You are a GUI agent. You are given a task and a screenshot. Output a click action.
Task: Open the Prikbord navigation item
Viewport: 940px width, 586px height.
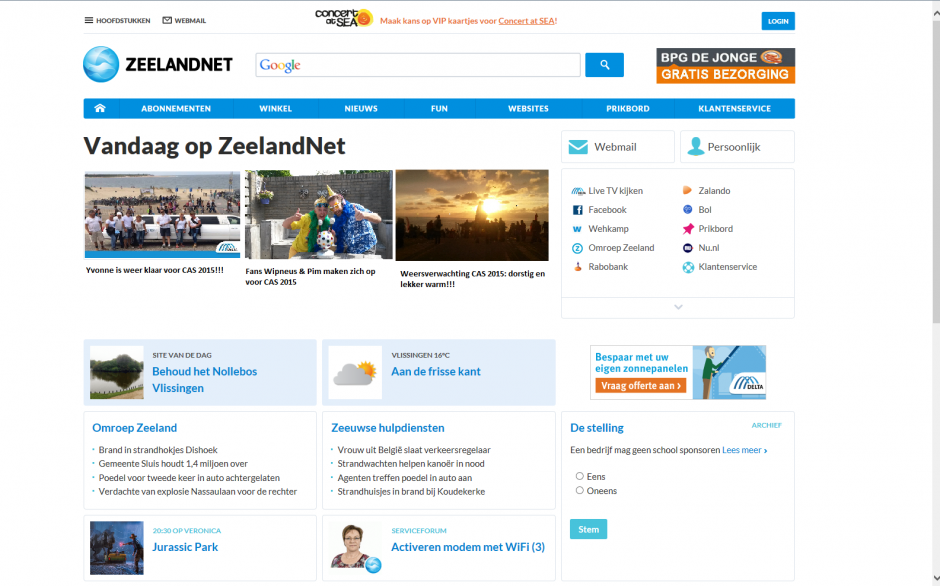628,109
